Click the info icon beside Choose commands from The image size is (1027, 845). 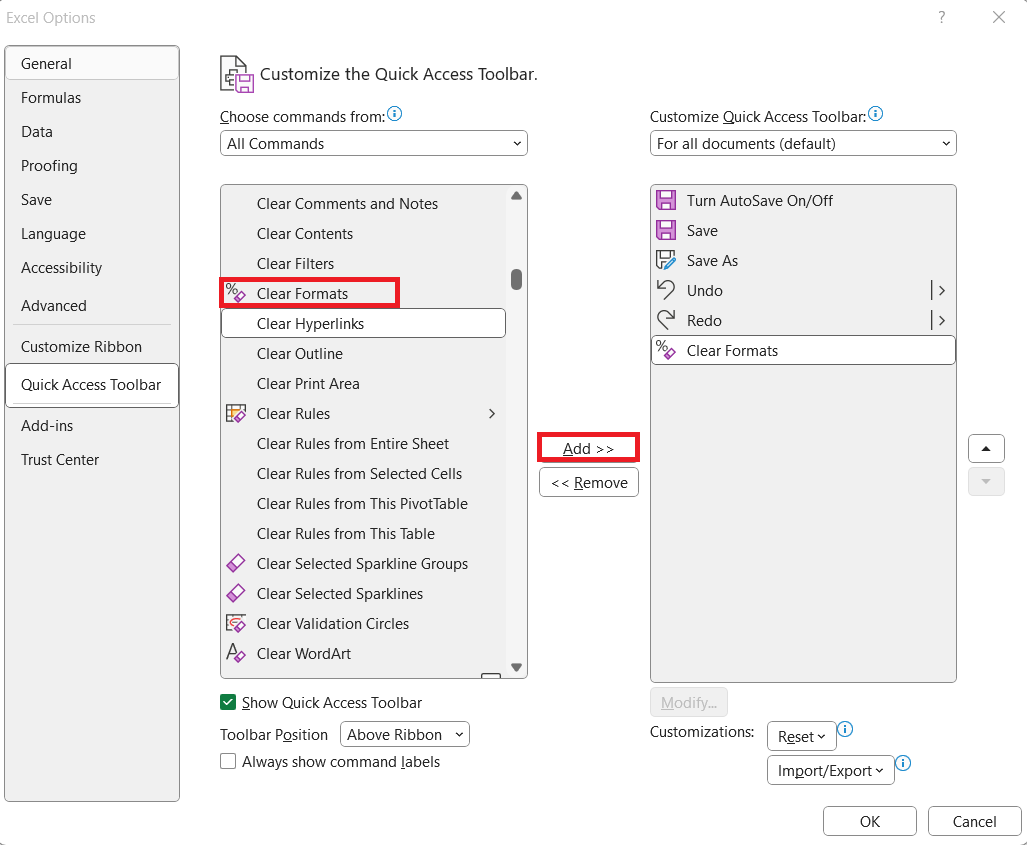click(394, 114)
